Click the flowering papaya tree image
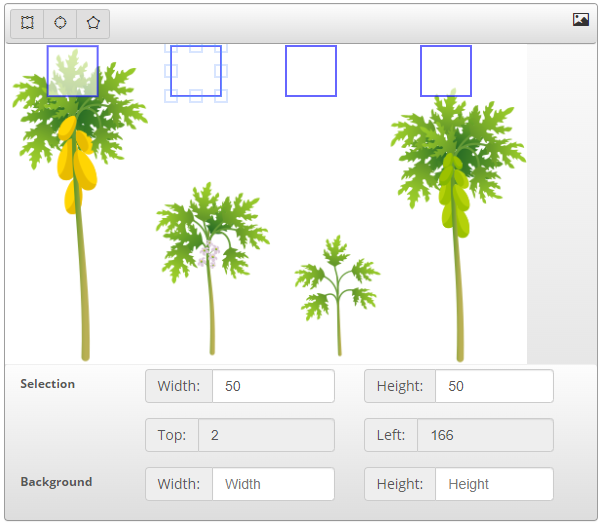 point(210,250)
